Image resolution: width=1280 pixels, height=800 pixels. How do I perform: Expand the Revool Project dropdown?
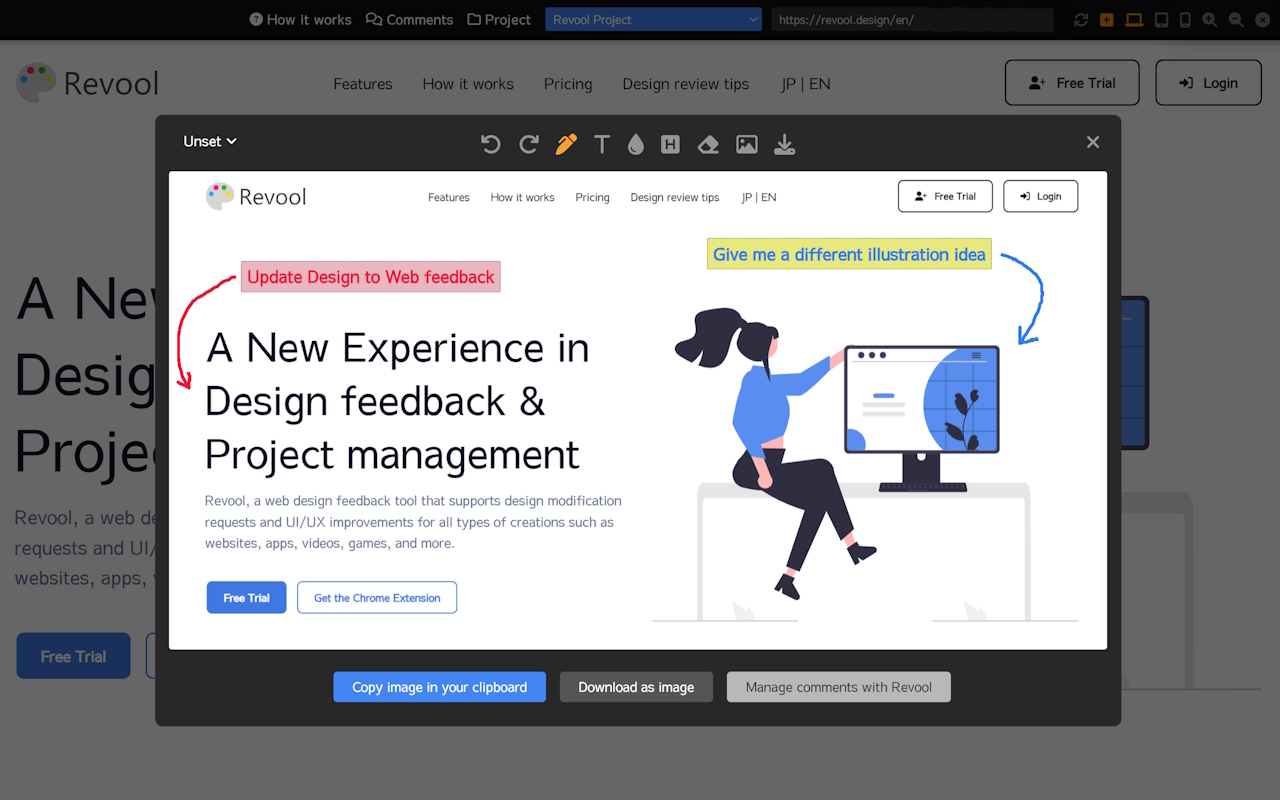[x=653, y=19]
